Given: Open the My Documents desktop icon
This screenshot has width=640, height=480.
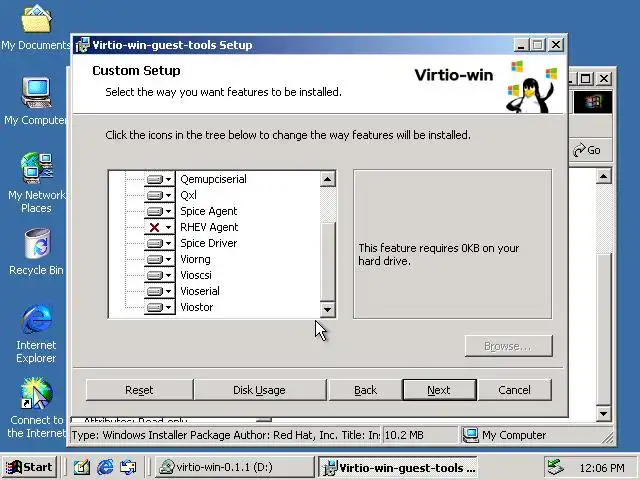Looking at the screenshot, I should (x=36, y=28).
